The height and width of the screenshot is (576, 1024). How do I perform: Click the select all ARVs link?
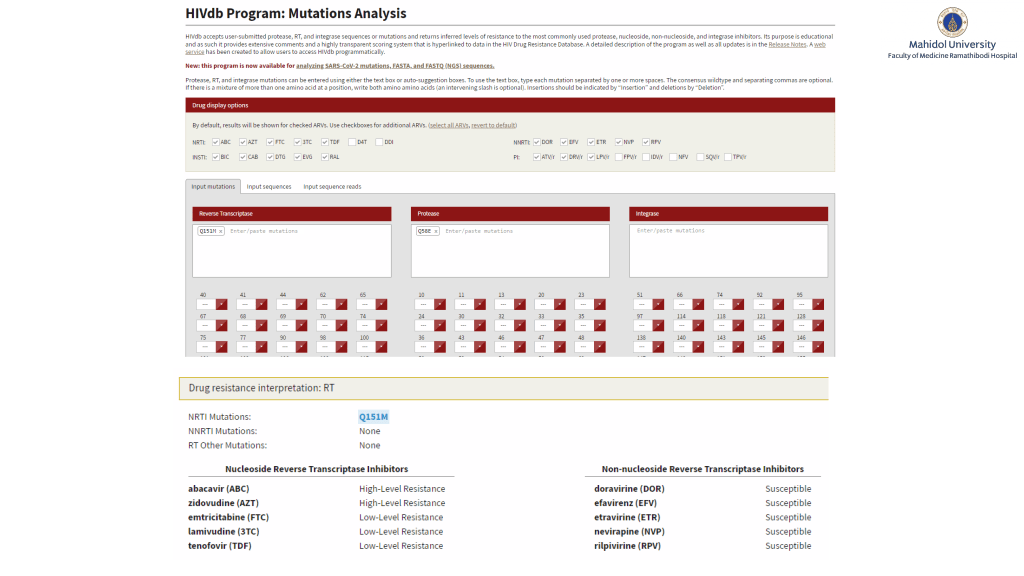[x=448, y=125]
